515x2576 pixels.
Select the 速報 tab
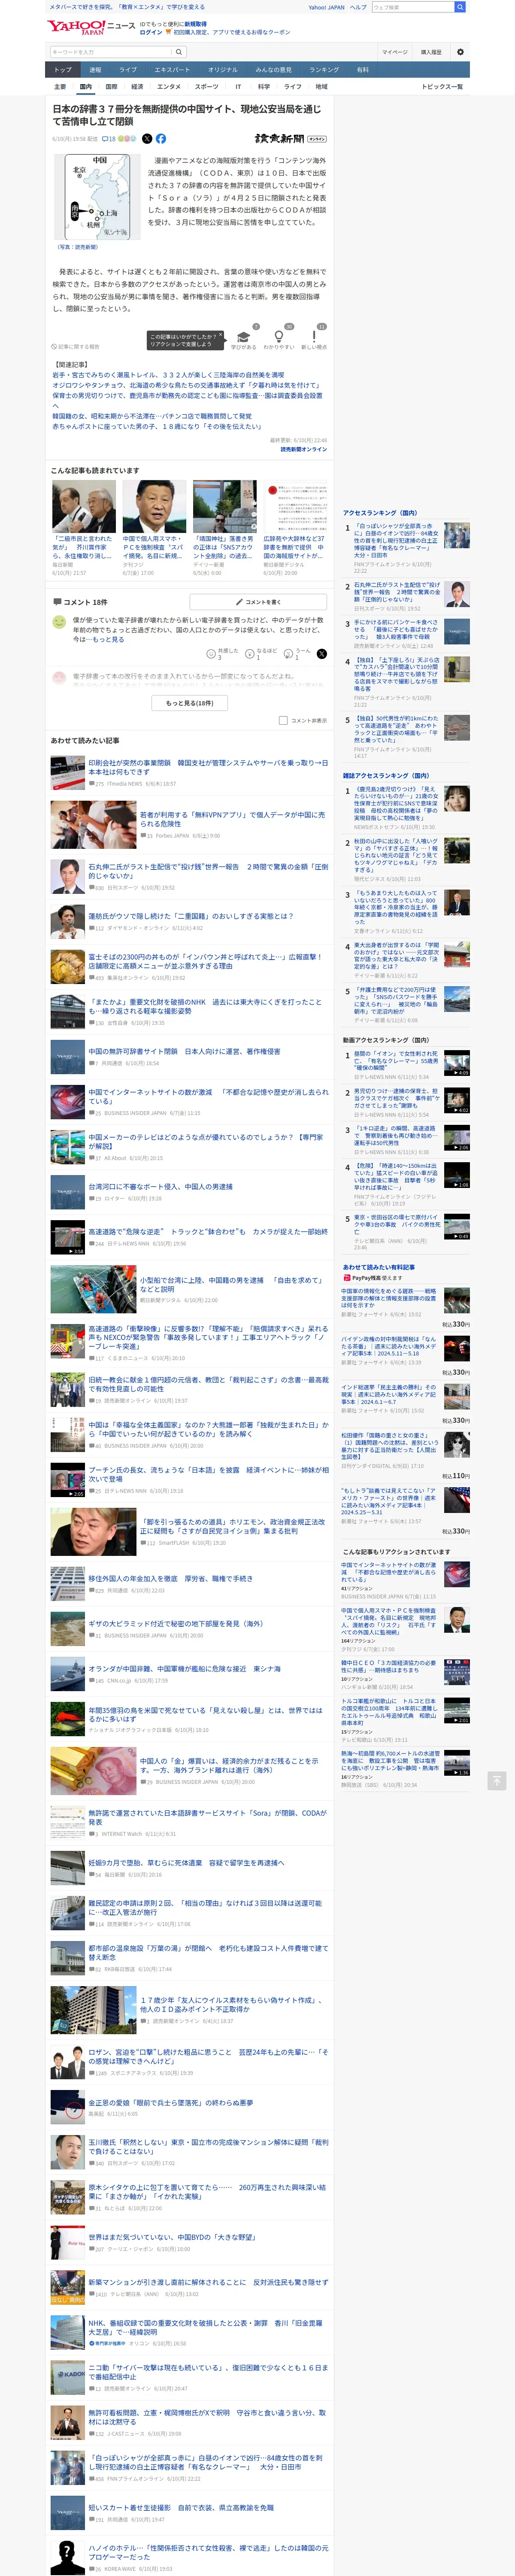(95, 70)
